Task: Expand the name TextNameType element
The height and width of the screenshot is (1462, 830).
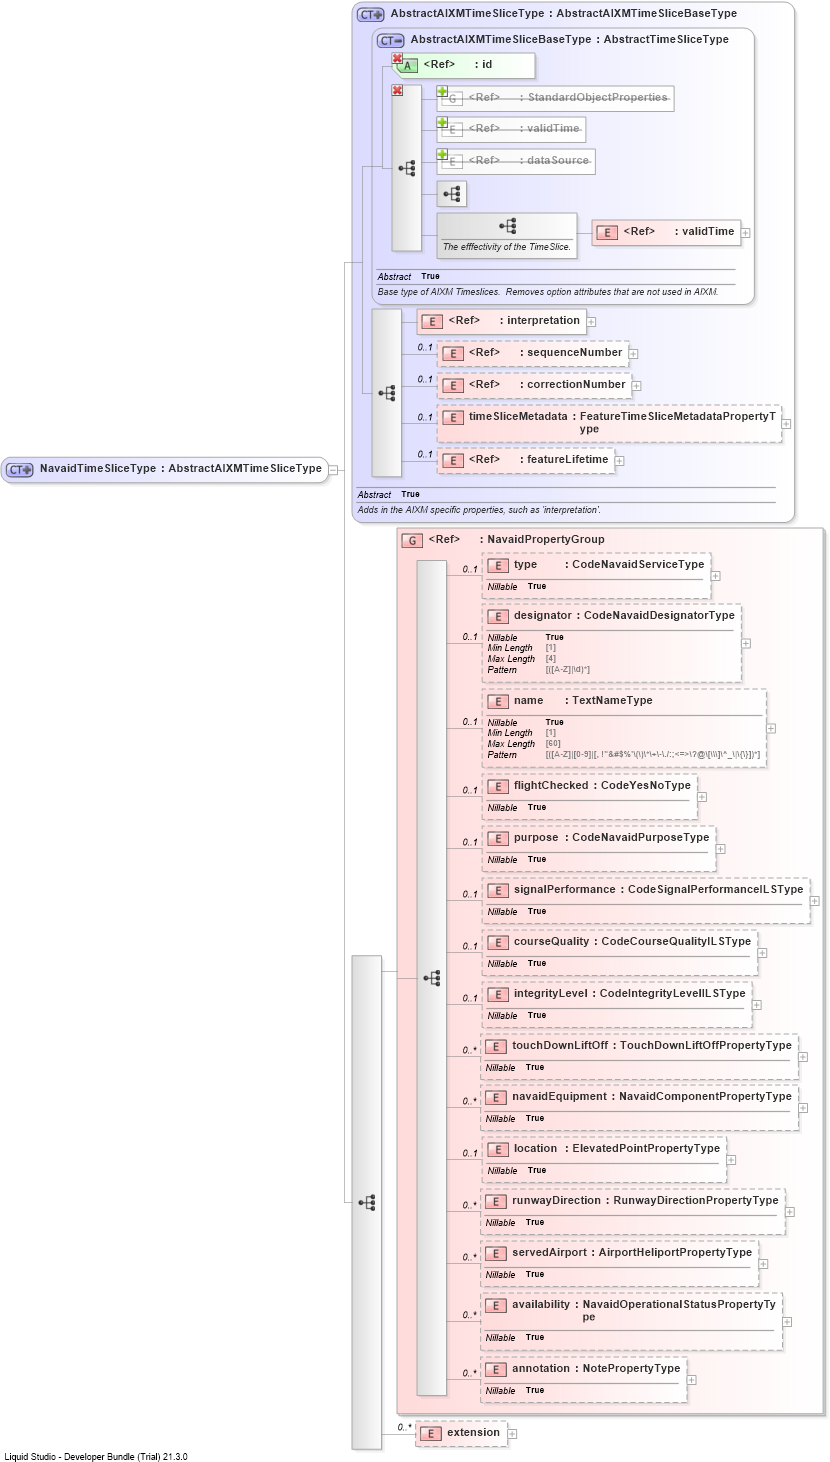Action: click(771, 729)
